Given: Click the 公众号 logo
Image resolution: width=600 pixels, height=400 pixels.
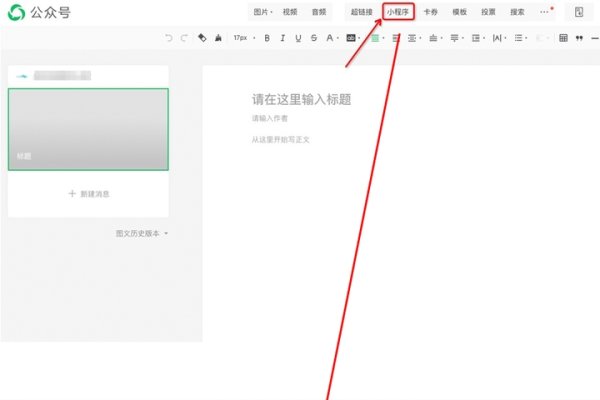Looking at the screenshot, I should (x=39, y=13).
